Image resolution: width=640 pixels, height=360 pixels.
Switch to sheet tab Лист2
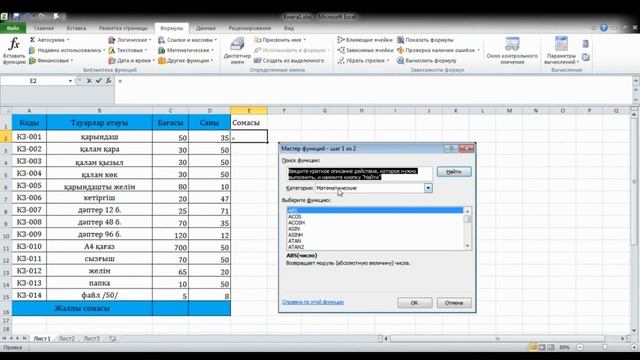[x=67, y=339]
